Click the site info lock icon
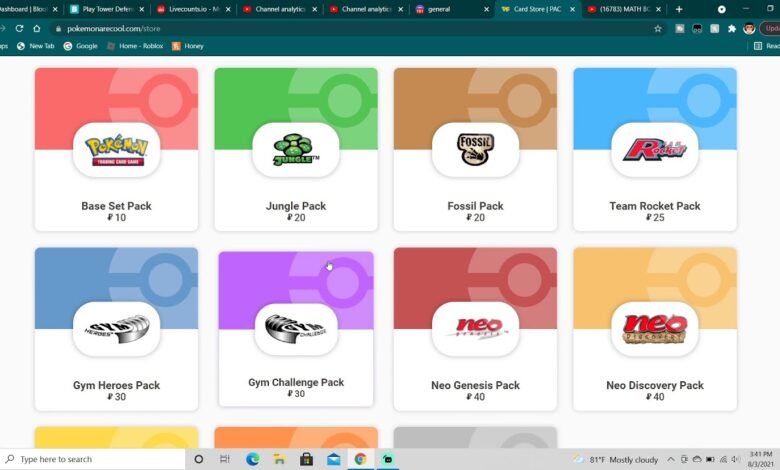The image size is (780, 470). (x=58, y=29)
